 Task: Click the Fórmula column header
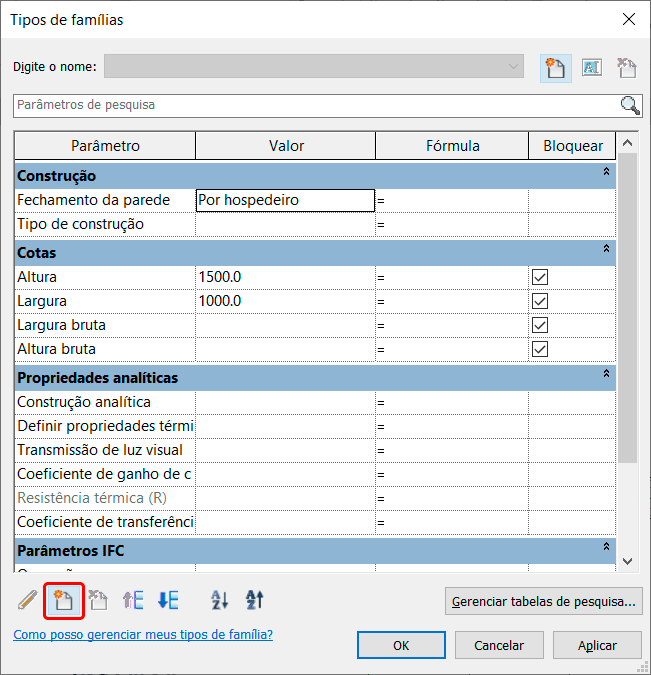(452, 146)
